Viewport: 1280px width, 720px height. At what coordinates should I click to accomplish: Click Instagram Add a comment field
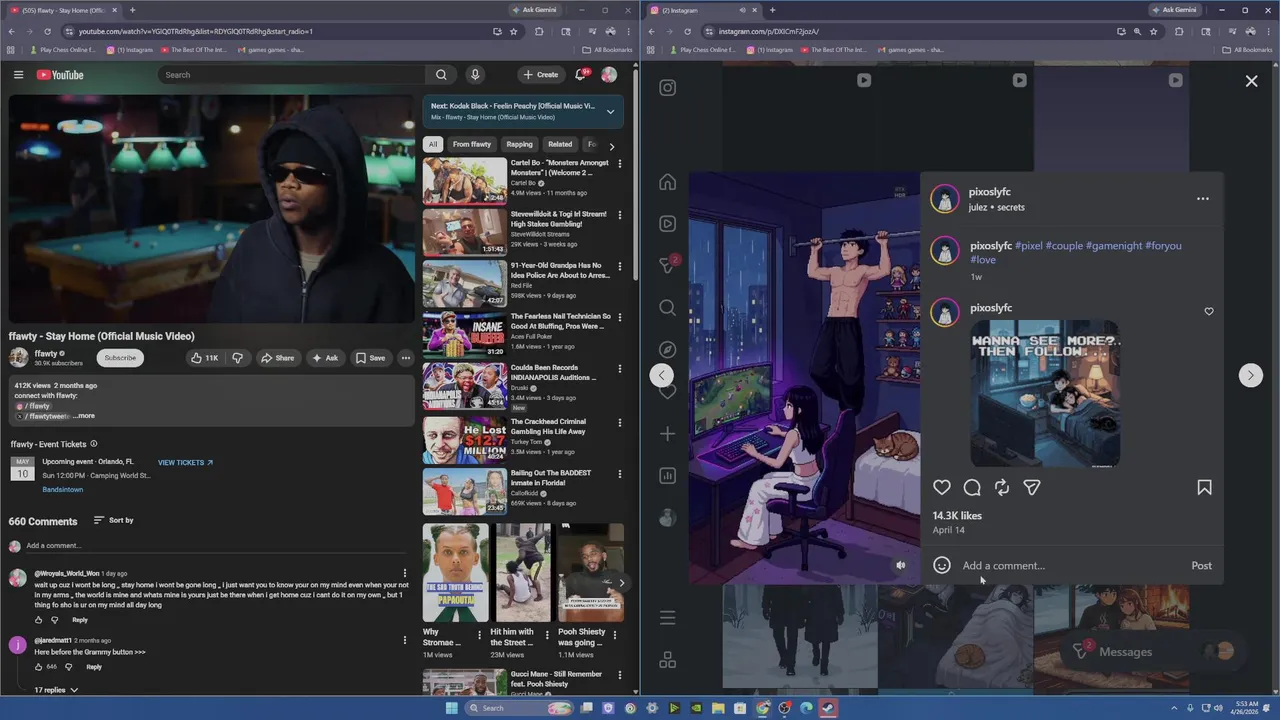1070,566
